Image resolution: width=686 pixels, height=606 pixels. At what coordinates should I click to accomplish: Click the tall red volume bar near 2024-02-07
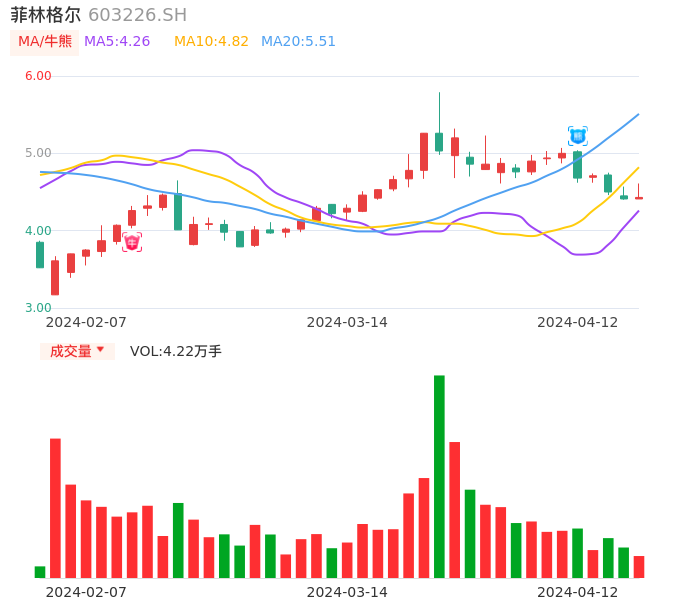[55, 508]
